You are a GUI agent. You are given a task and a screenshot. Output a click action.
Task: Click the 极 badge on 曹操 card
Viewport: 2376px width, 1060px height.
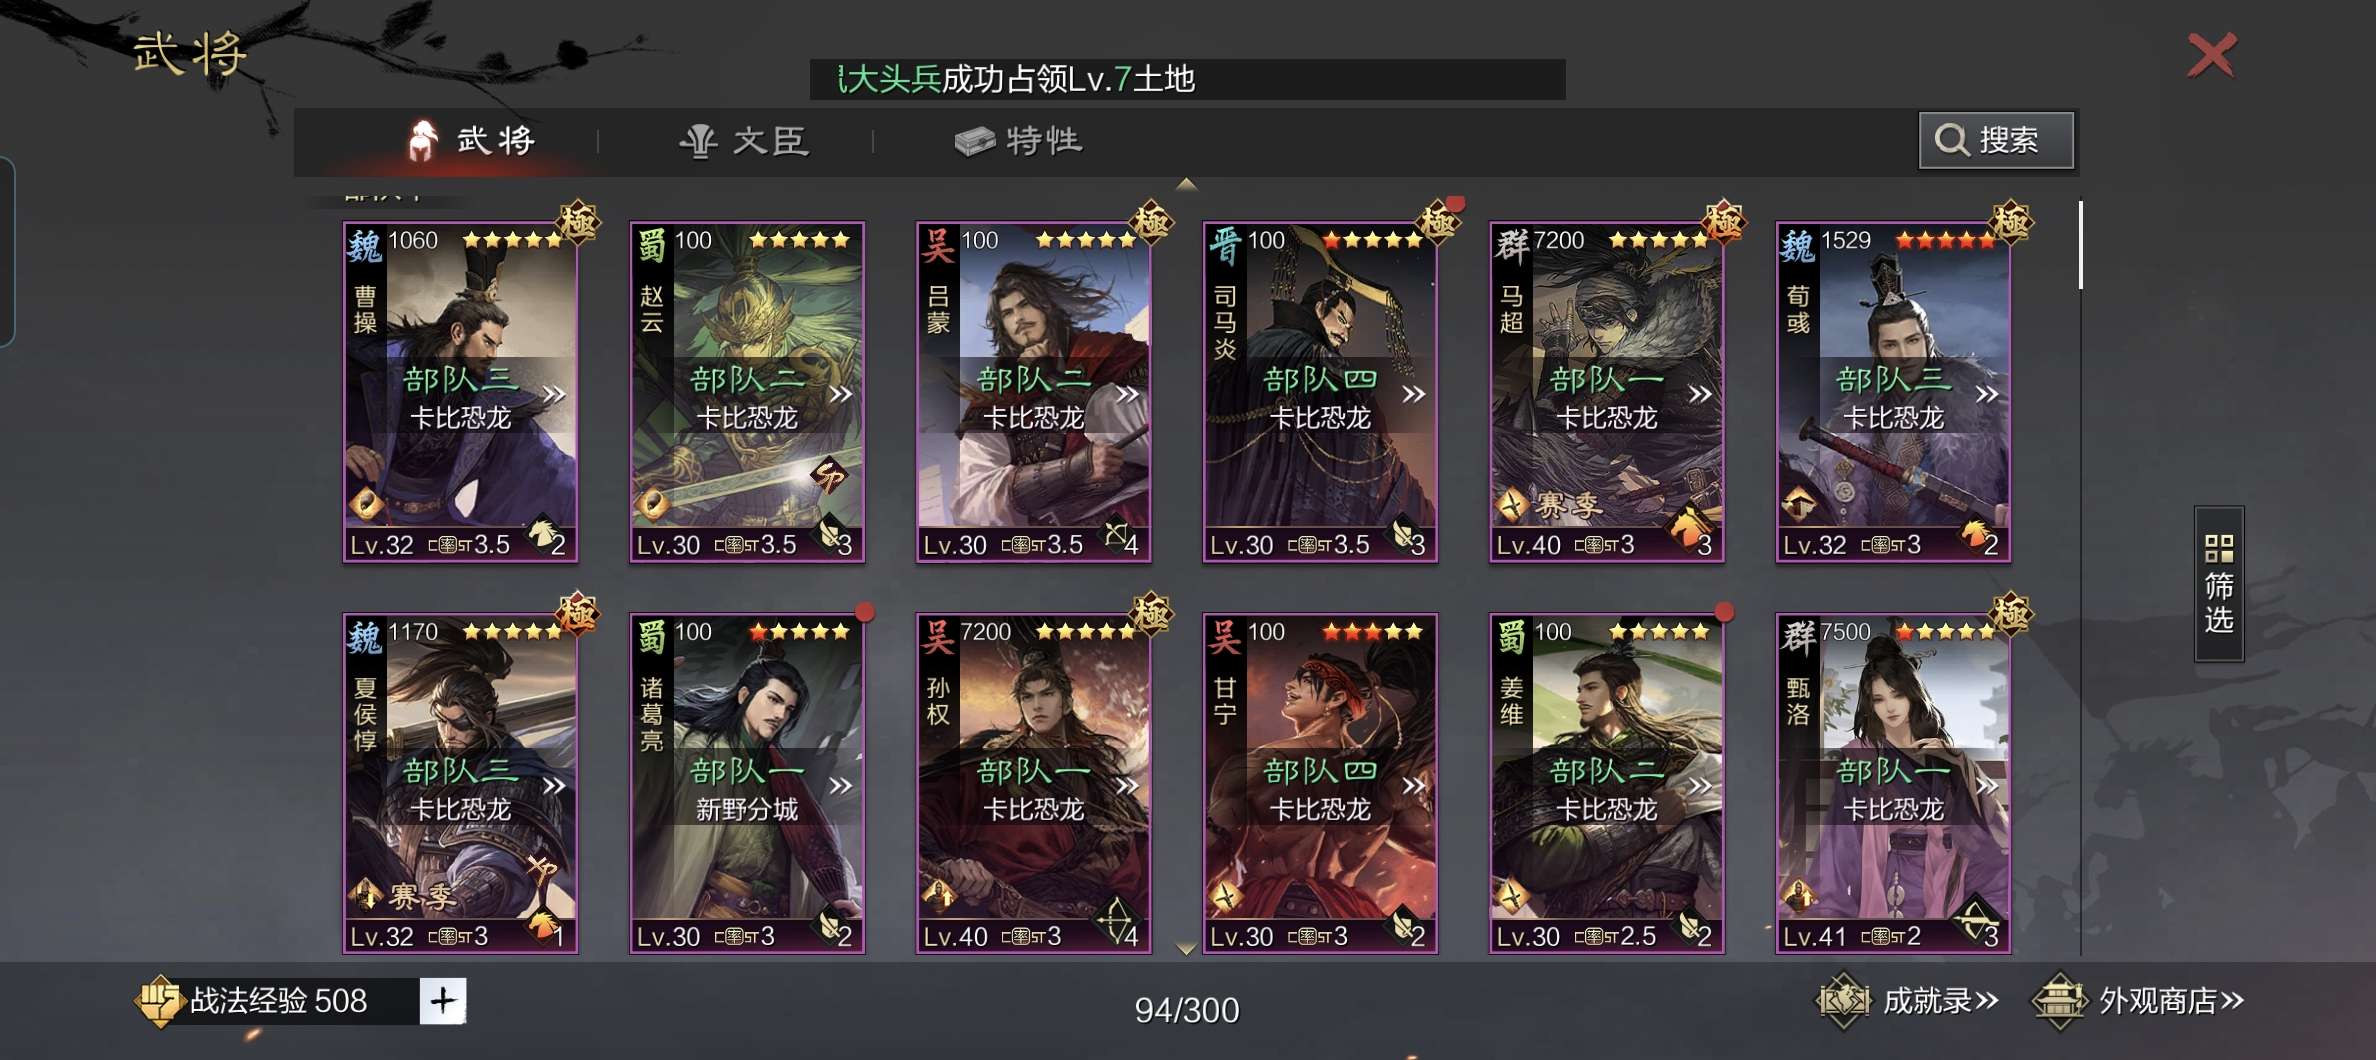(579, 222)
